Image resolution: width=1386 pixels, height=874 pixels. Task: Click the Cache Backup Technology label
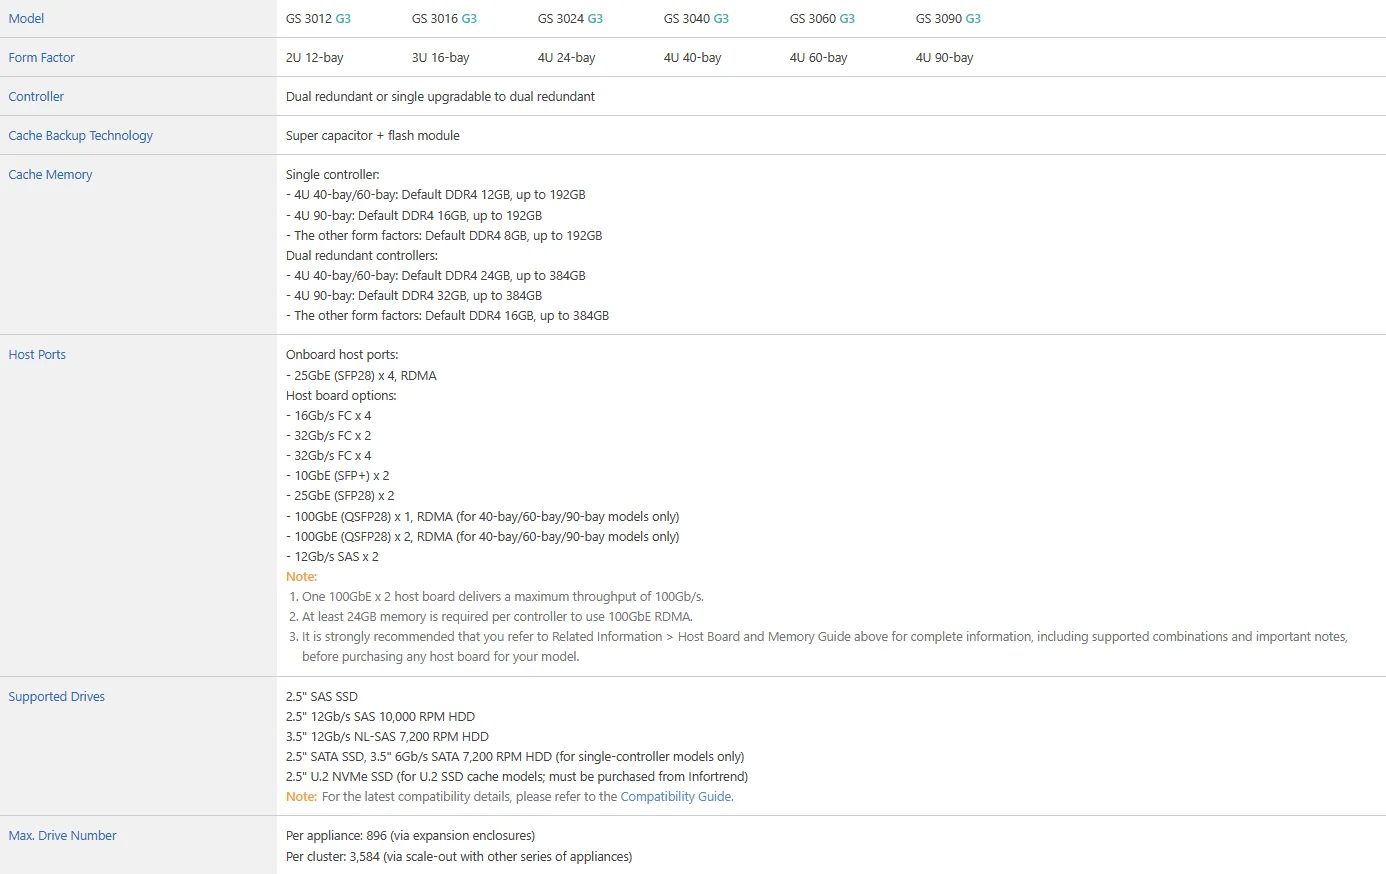point(81,136)
